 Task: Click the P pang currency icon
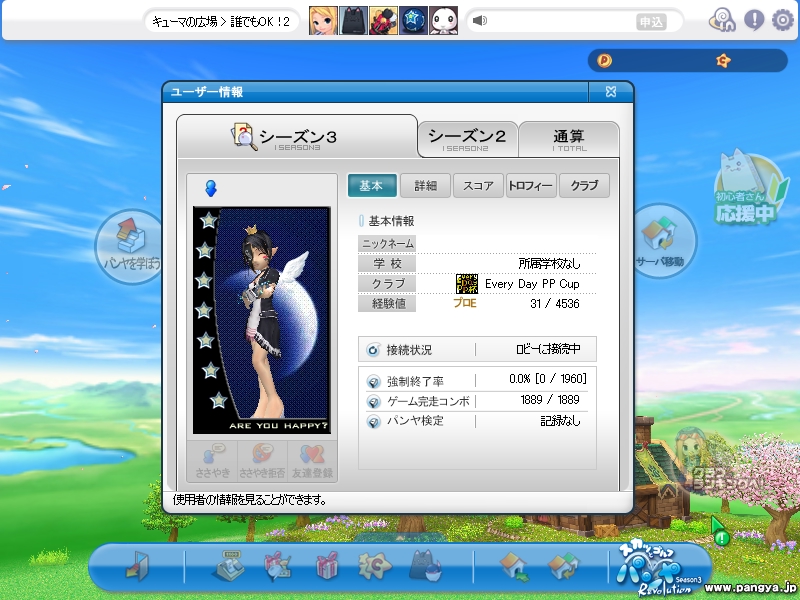605,61
